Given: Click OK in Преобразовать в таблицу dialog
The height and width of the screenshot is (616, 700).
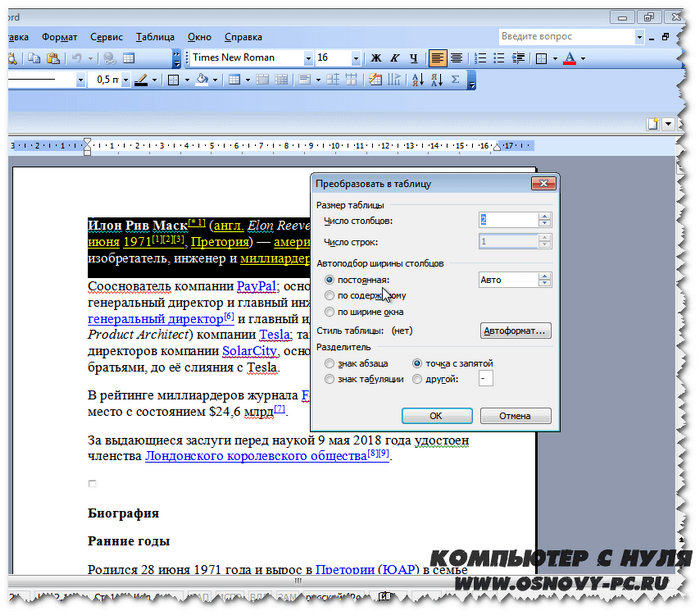Looking at the screenshot, I should (437, 416).
